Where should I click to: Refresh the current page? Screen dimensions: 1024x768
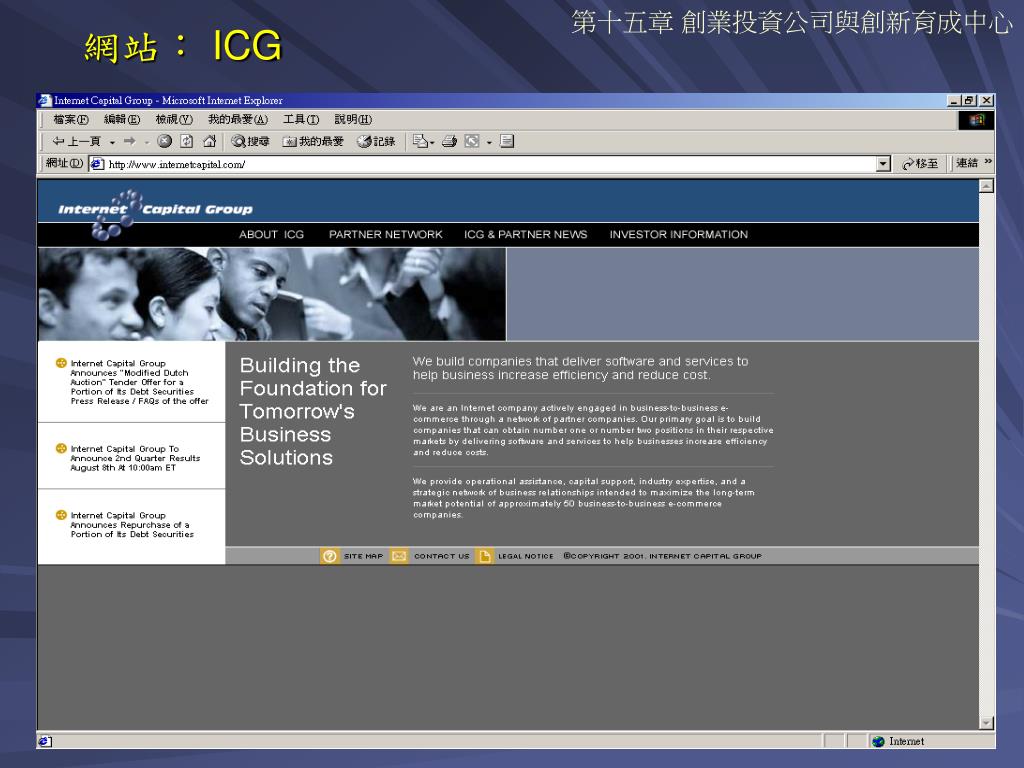(x=187, y=141)
